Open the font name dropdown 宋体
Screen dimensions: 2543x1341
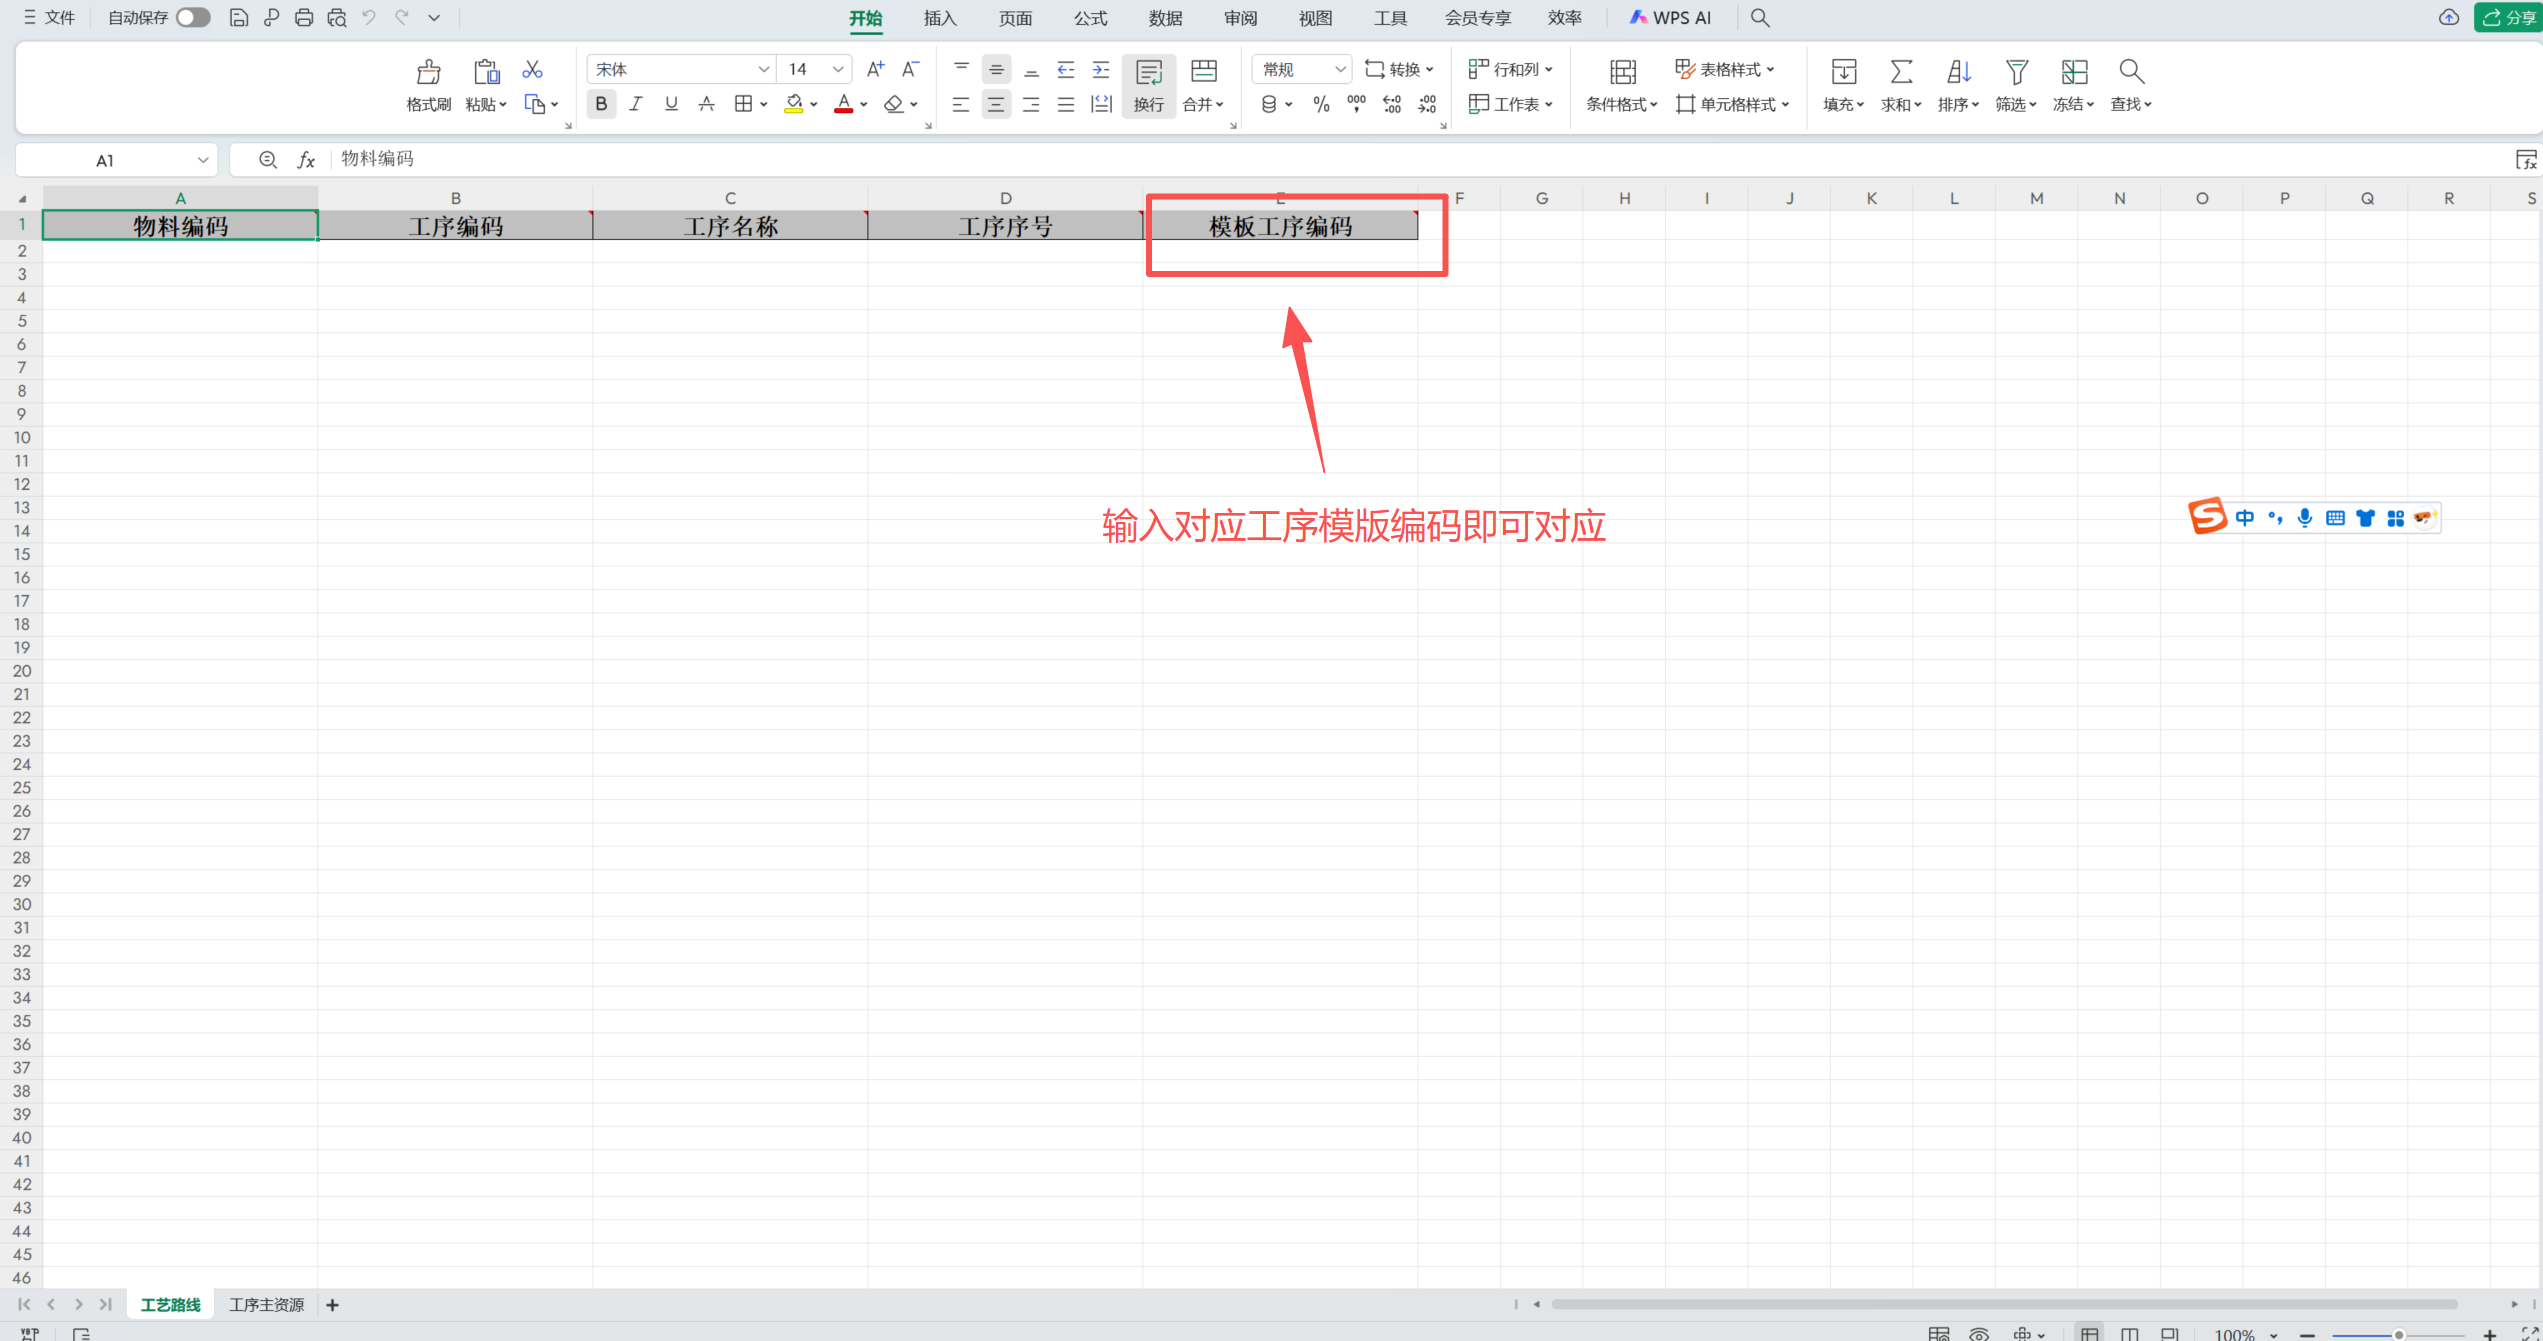click(x=763, y=69)
